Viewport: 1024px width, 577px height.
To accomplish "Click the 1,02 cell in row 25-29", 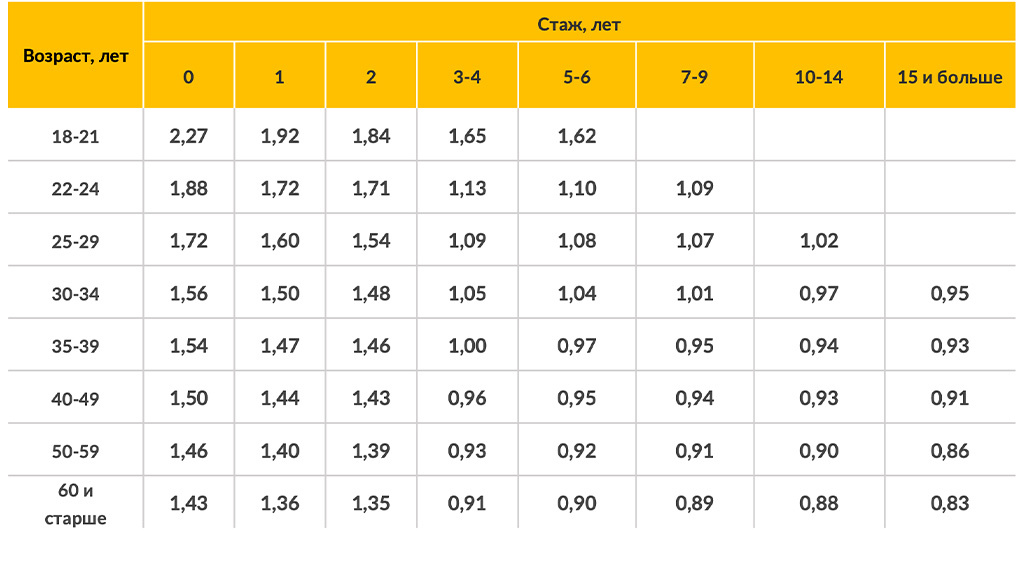I will (818, 241).
